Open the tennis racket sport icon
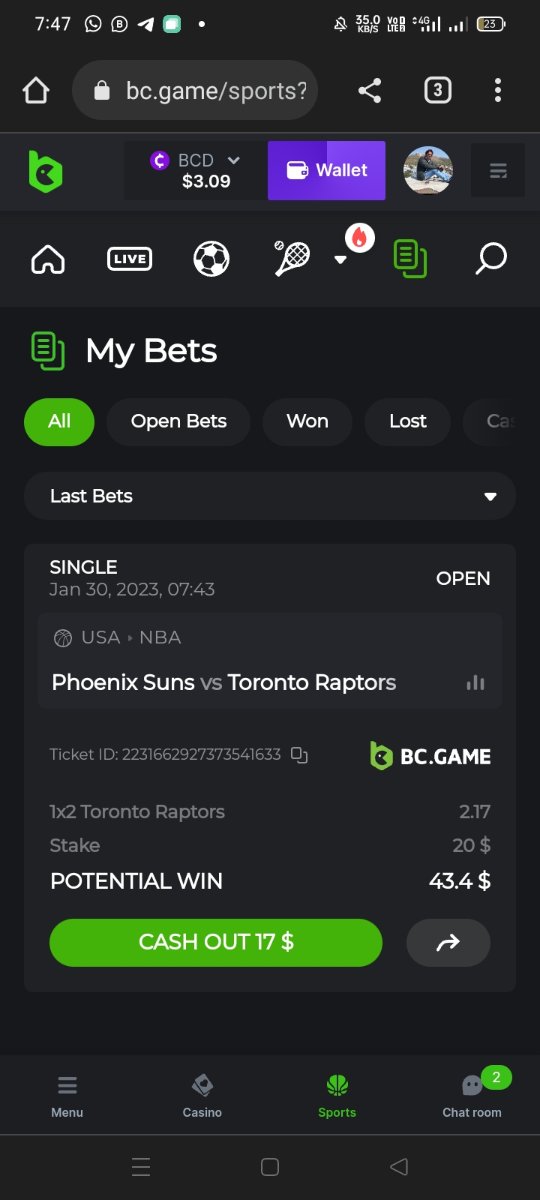 pyautogui.click(x=292, y=258)
